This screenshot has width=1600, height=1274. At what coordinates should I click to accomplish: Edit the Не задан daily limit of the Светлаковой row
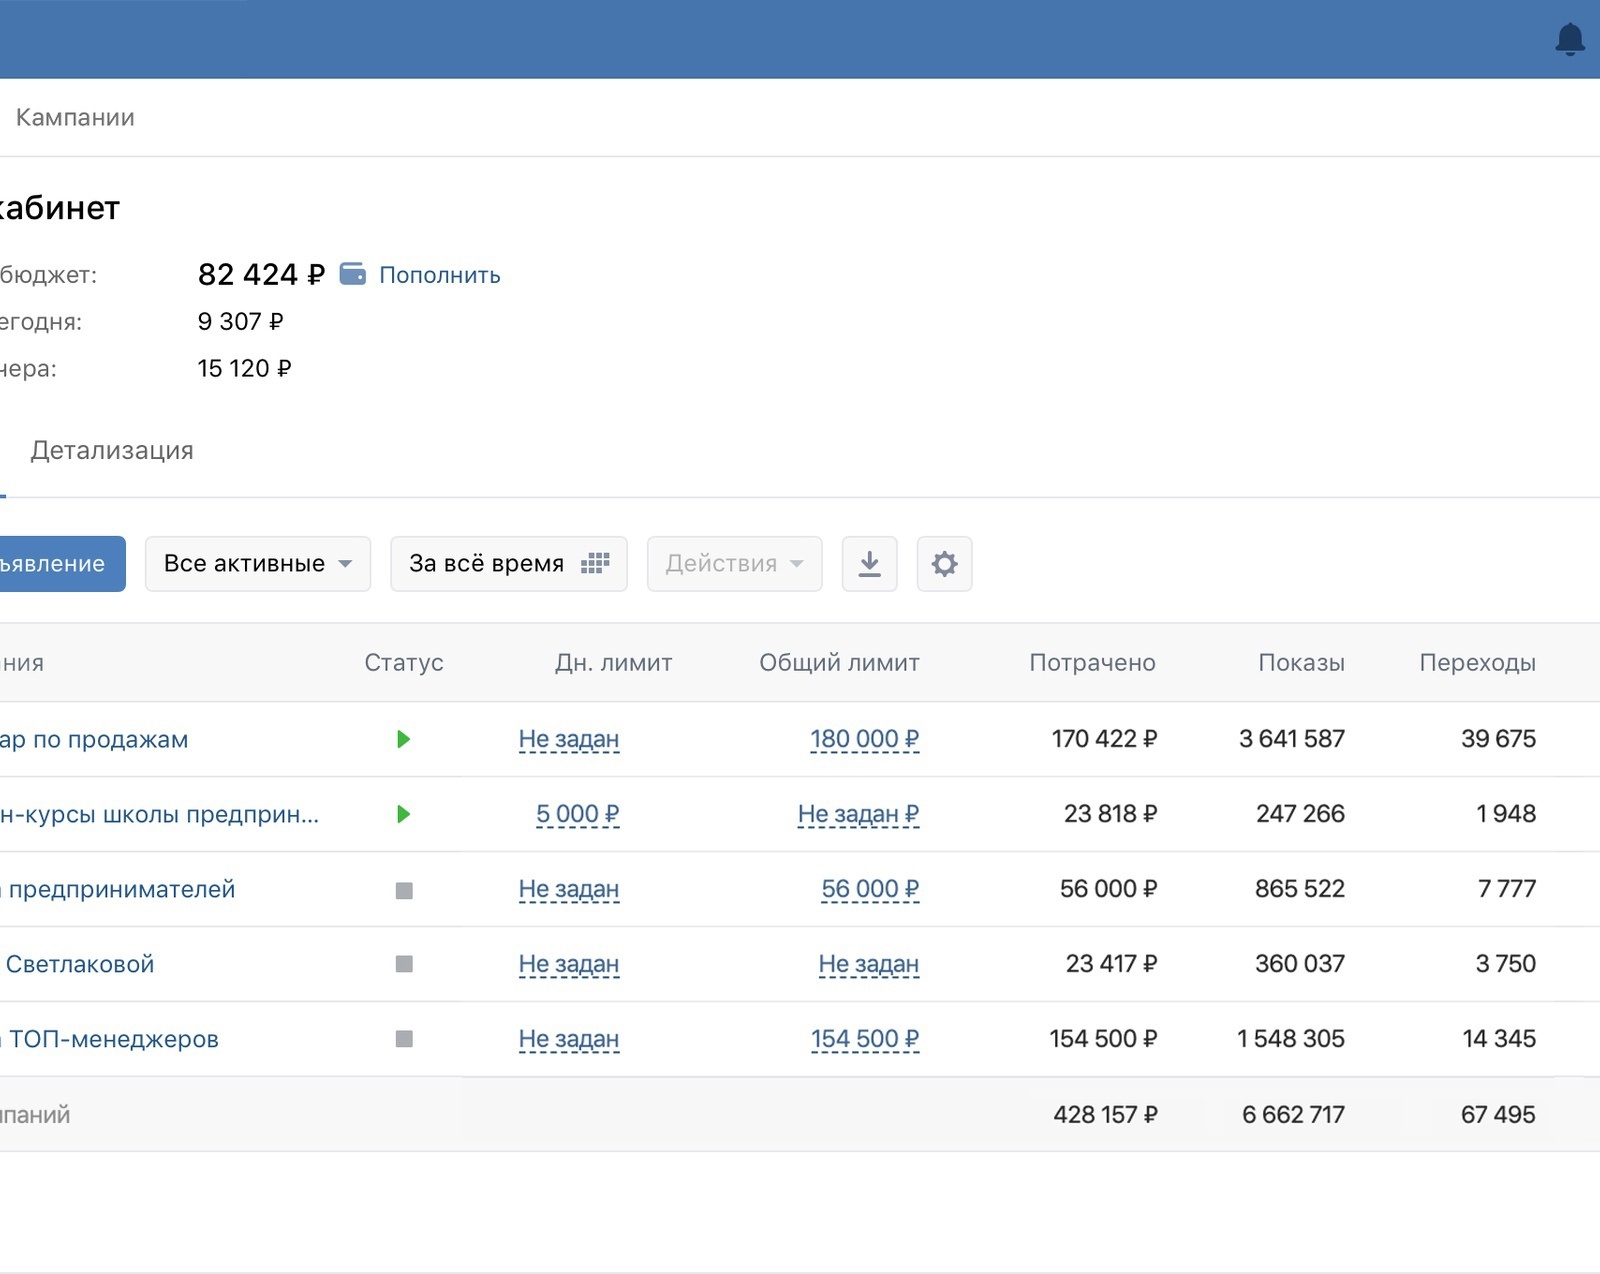[x=569, y=964]
